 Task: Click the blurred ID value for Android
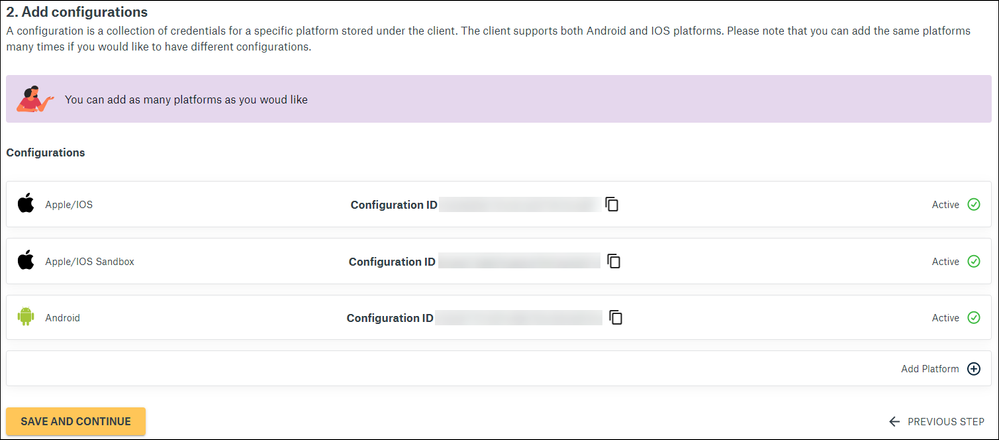[x=519, y=317]
